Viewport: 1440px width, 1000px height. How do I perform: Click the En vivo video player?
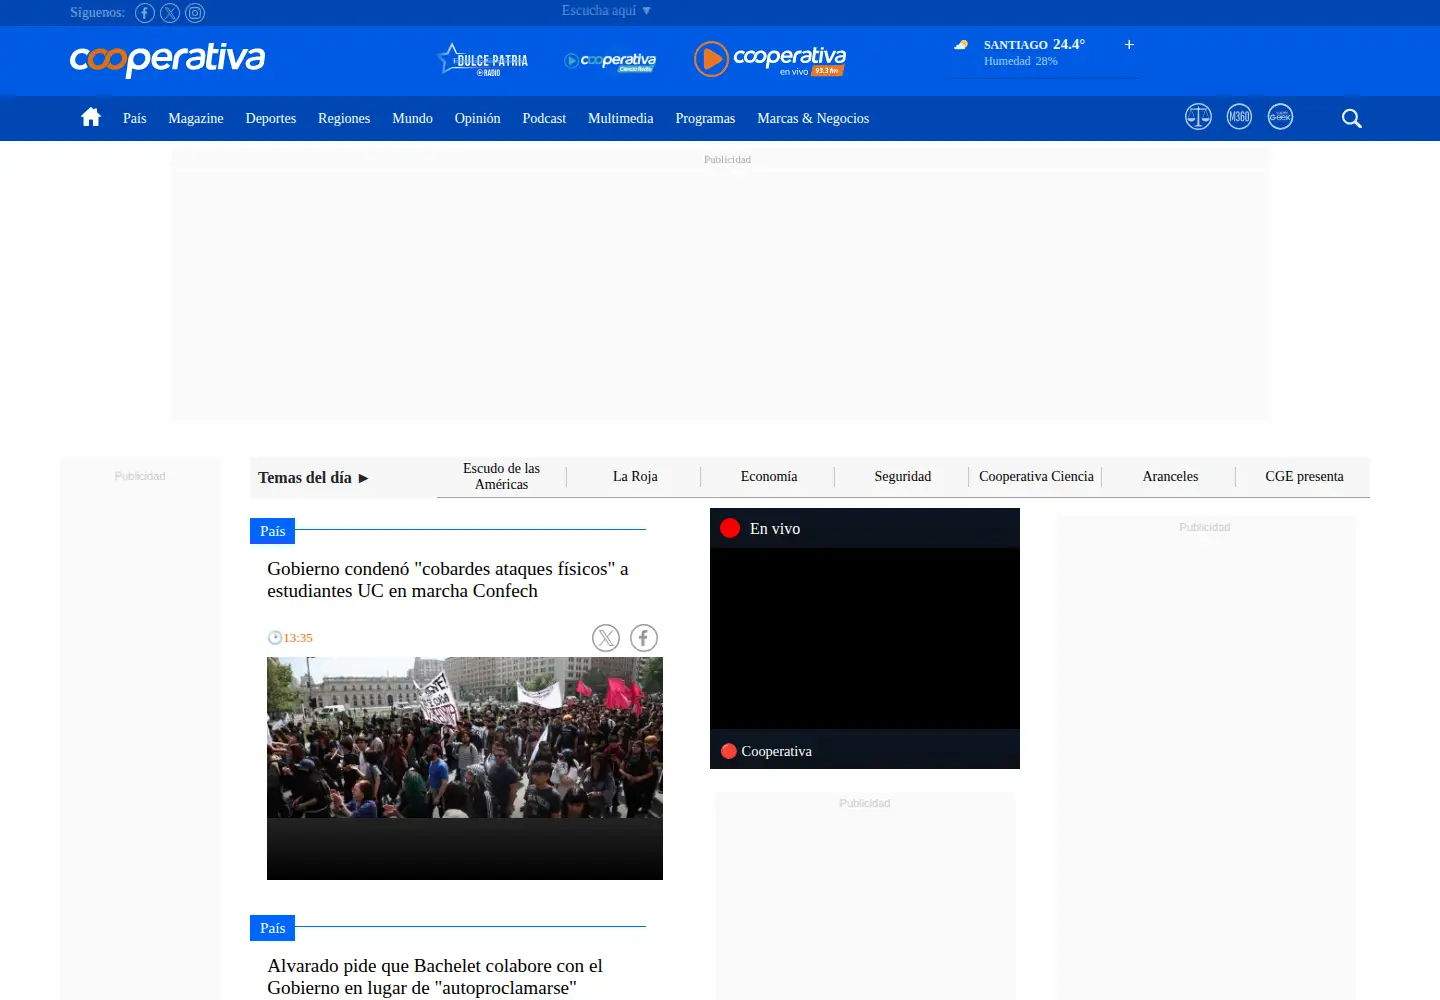point(865,638)
